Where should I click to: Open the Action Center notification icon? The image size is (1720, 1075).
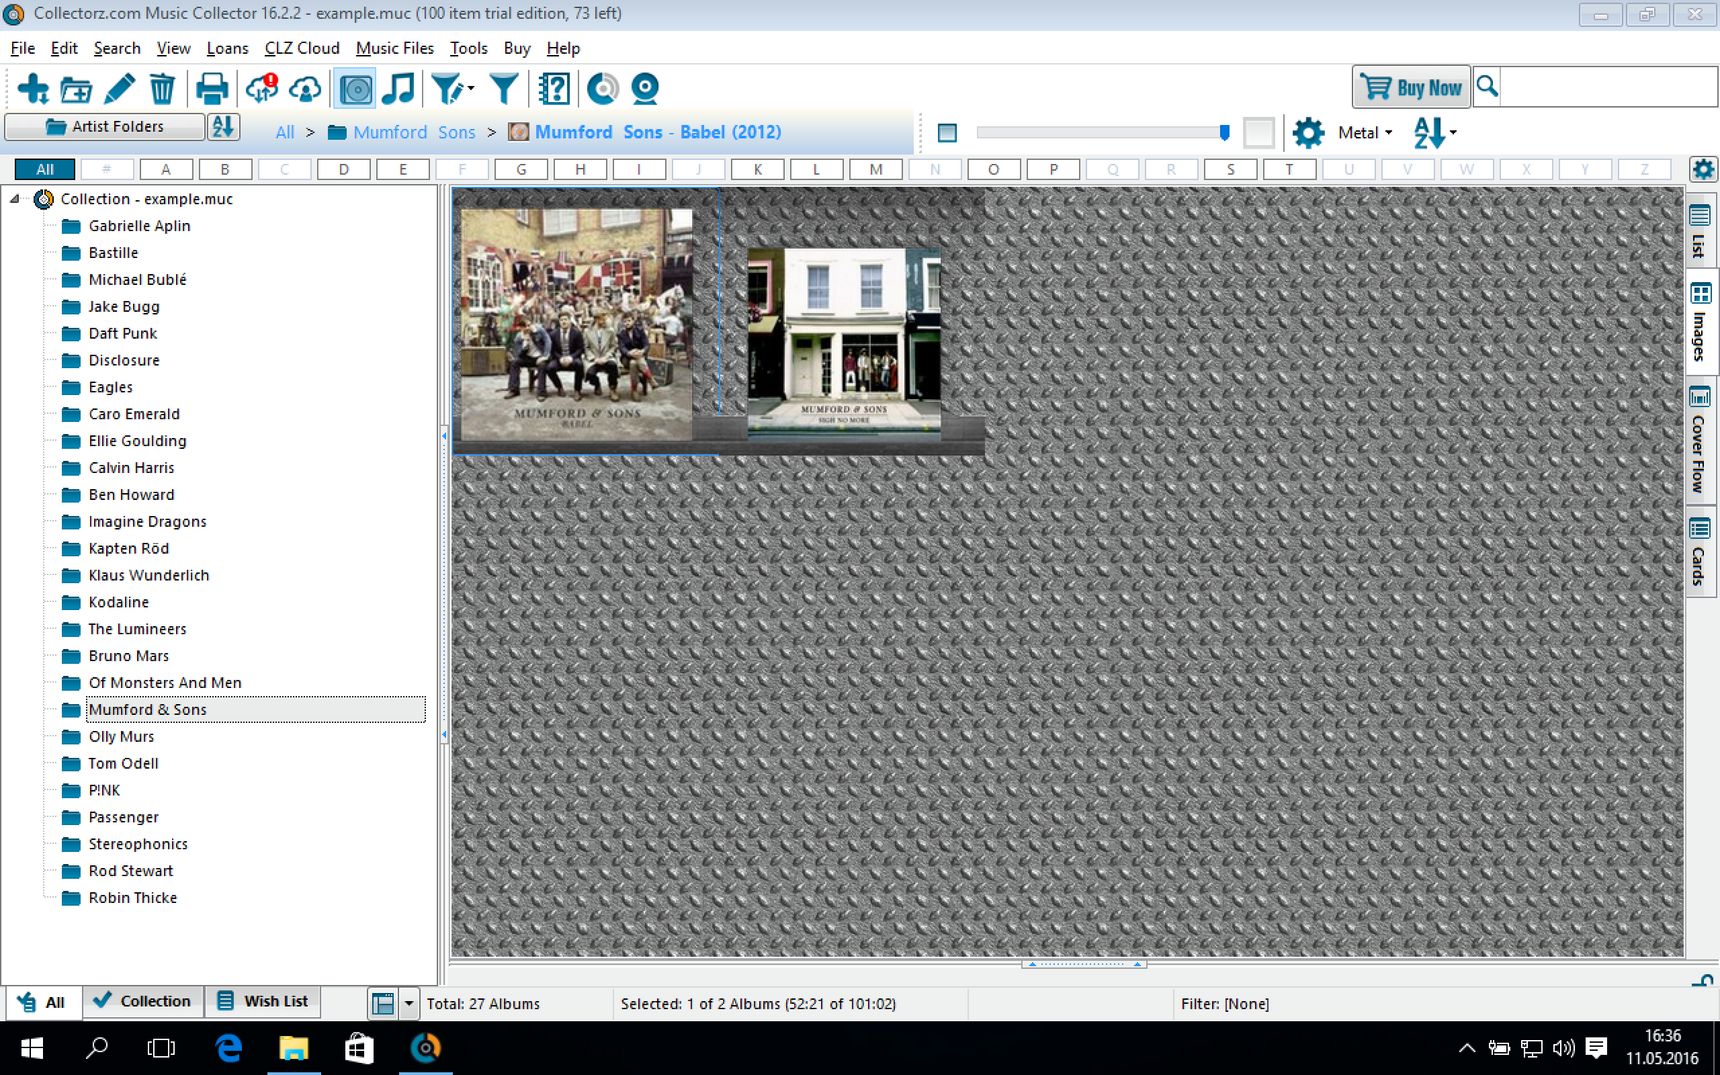pyautogui.click(x=1596, y=1048)
